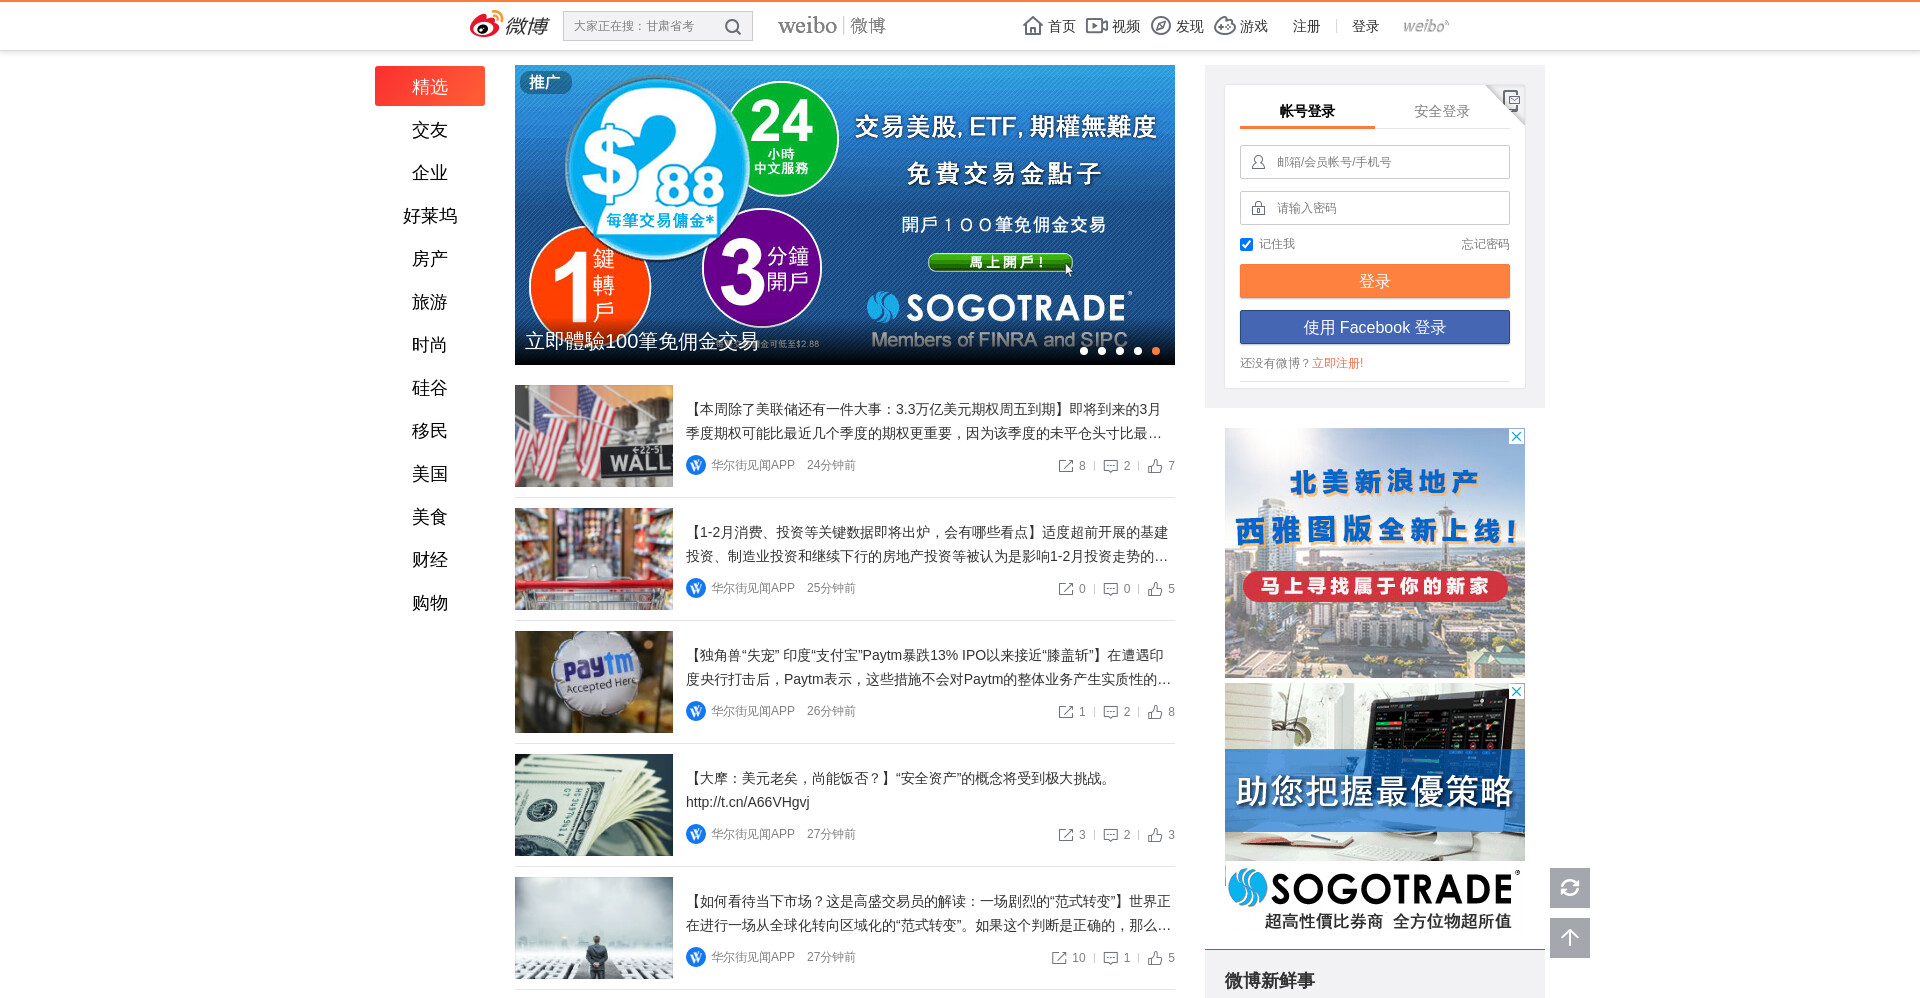Click the orange 登录 button

tap(1375, 281)
